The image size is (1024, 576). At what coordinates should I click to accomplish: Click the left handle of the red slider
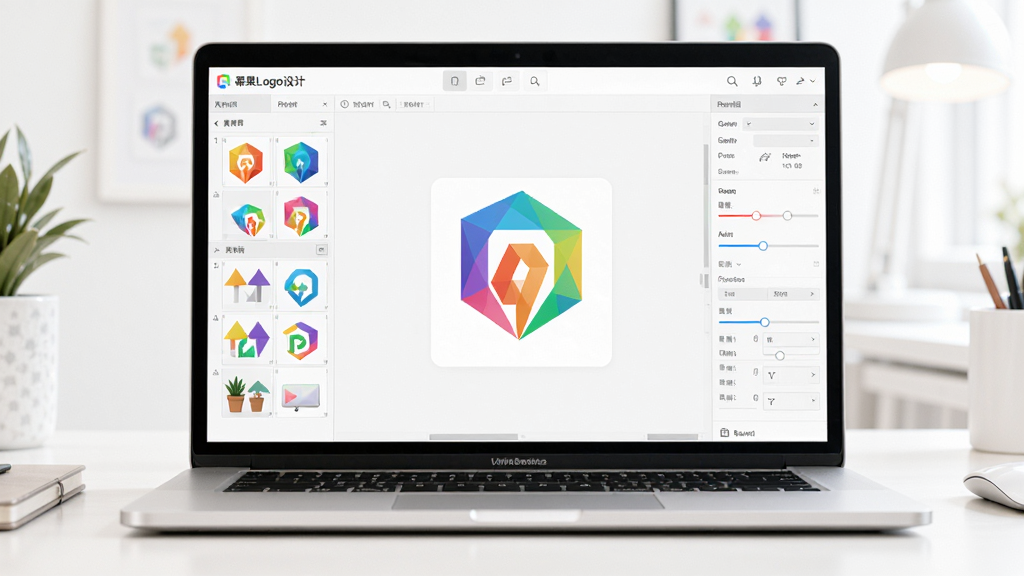pyautogui.click(x=756, y=216)
